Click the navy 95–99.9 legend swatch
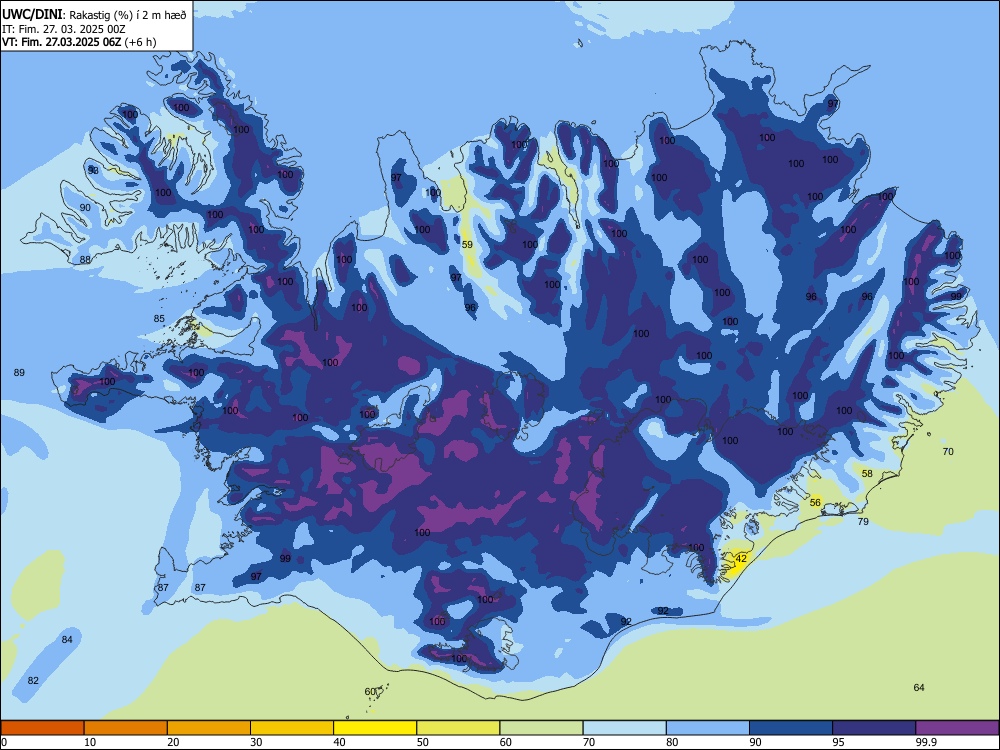1000x750 pixels. coord(874,728)
